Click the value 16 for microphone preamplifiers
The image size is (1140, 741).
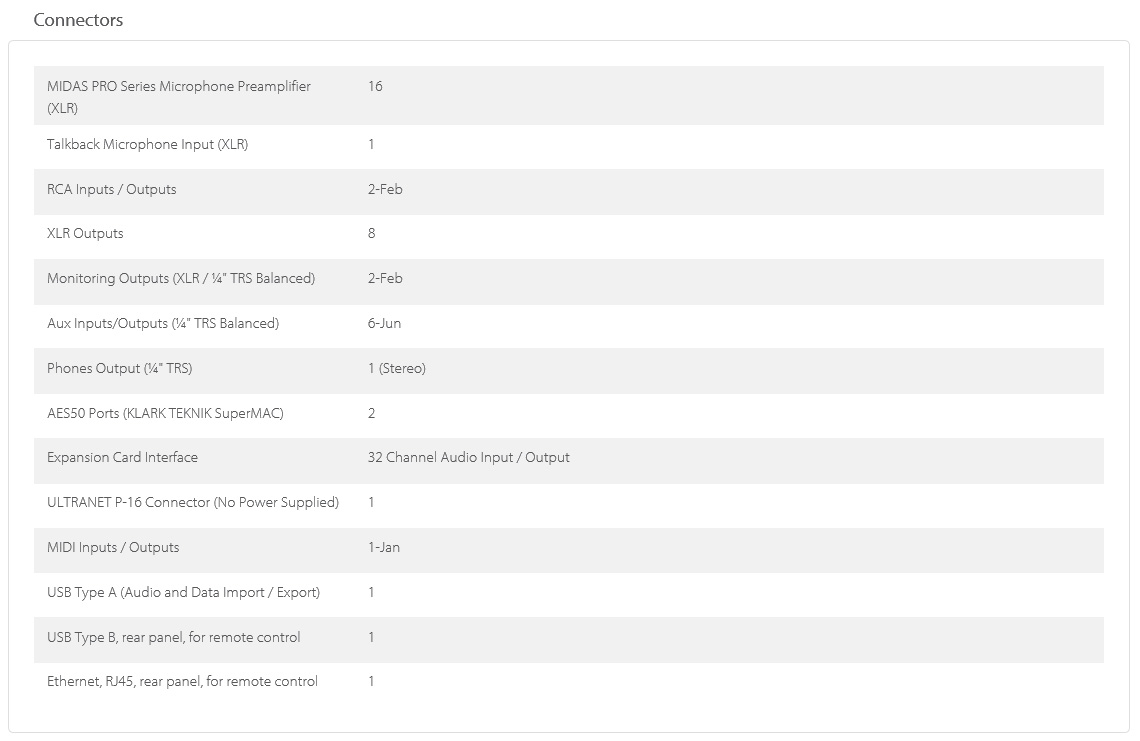tap(375, 86)
